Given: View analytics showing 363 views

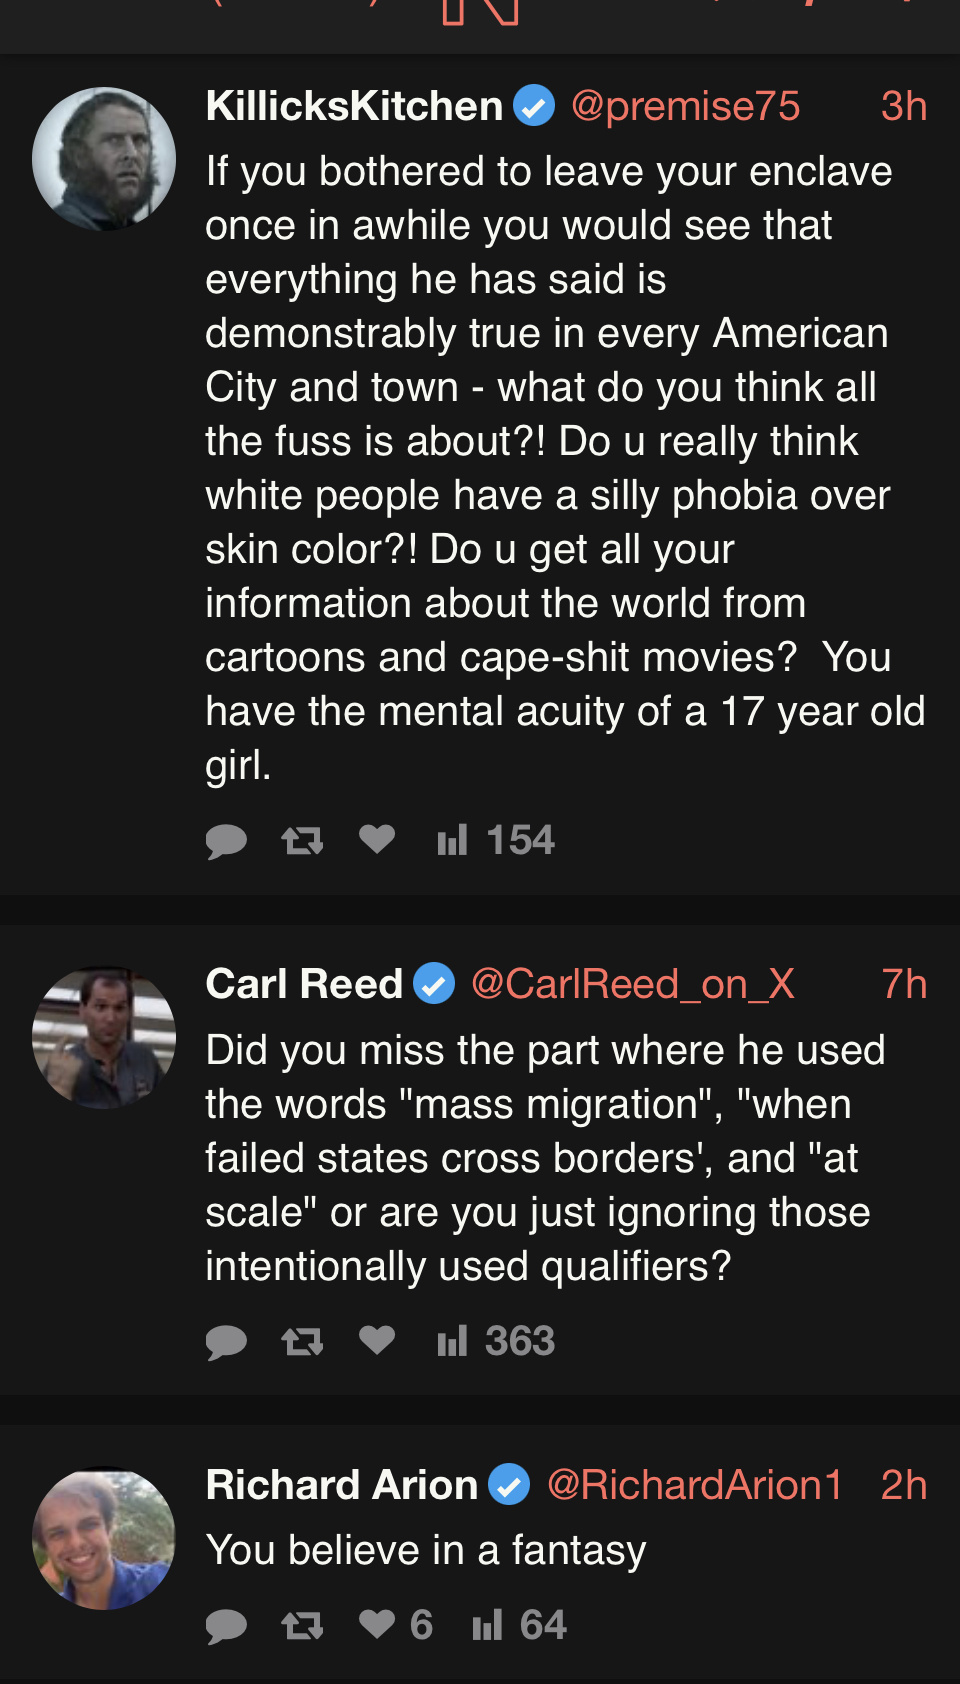Looking at the screenshot, I should pos(496,1341).
